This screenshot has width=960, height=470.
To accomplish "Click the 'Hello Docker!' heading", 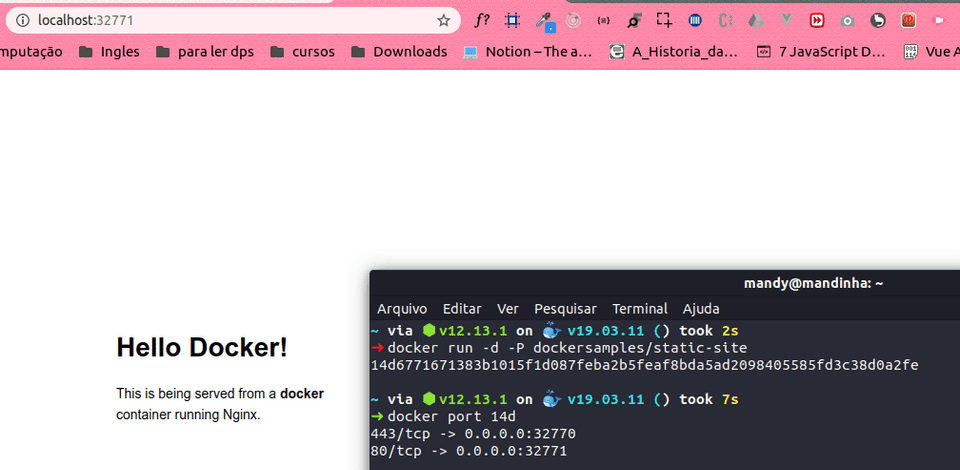I will (x=201, y=348).
